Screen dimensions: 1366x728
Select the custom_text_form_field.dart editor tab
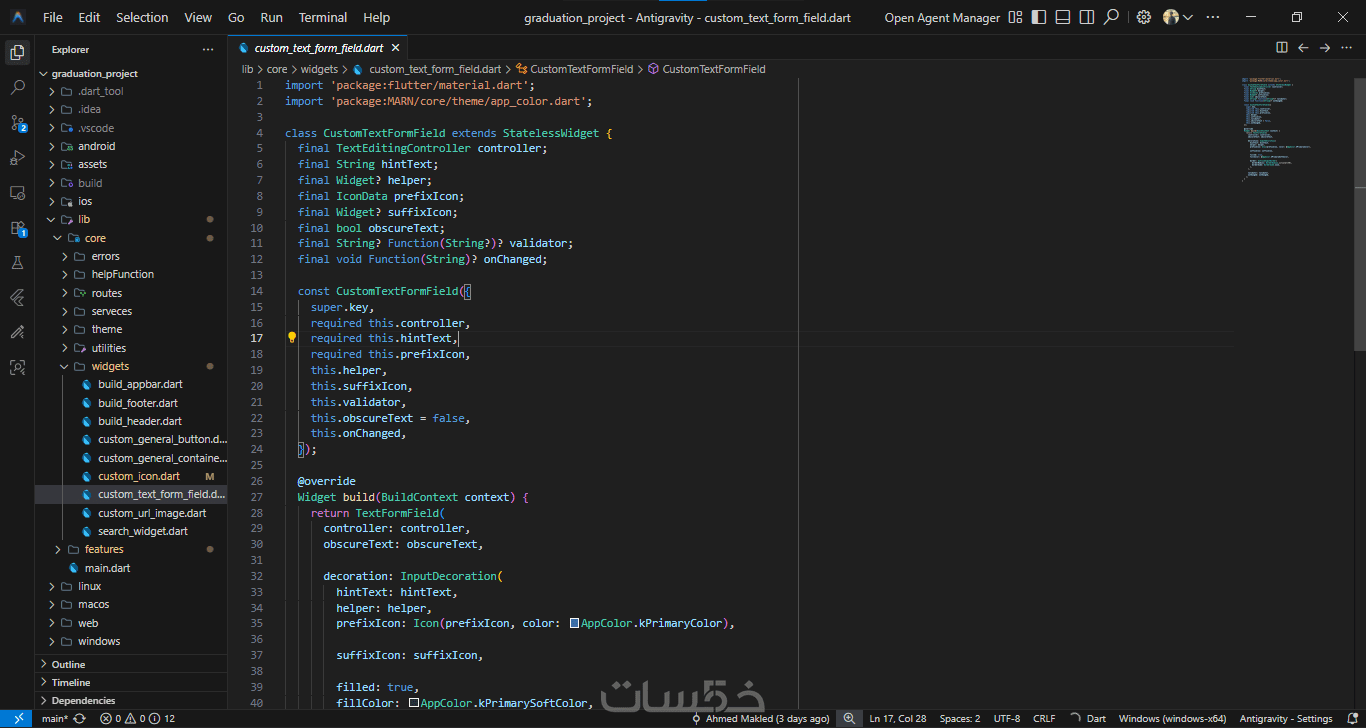[x=318, y=47]
